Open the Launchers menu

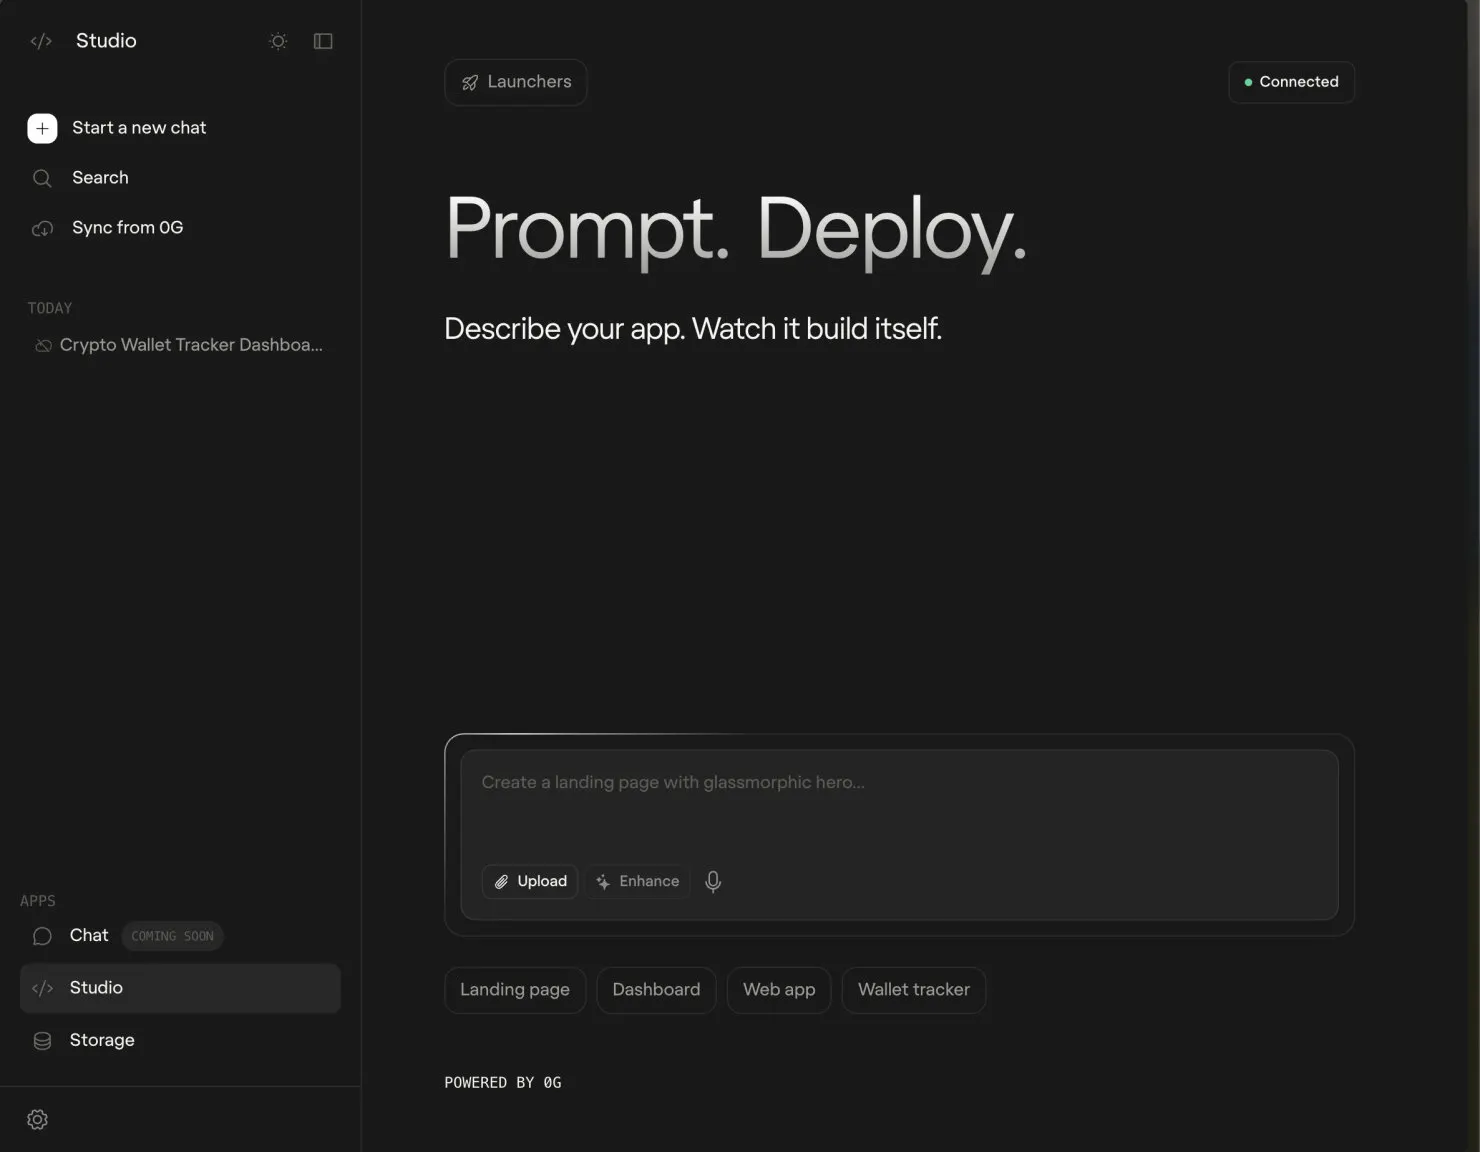click(516, 82)
